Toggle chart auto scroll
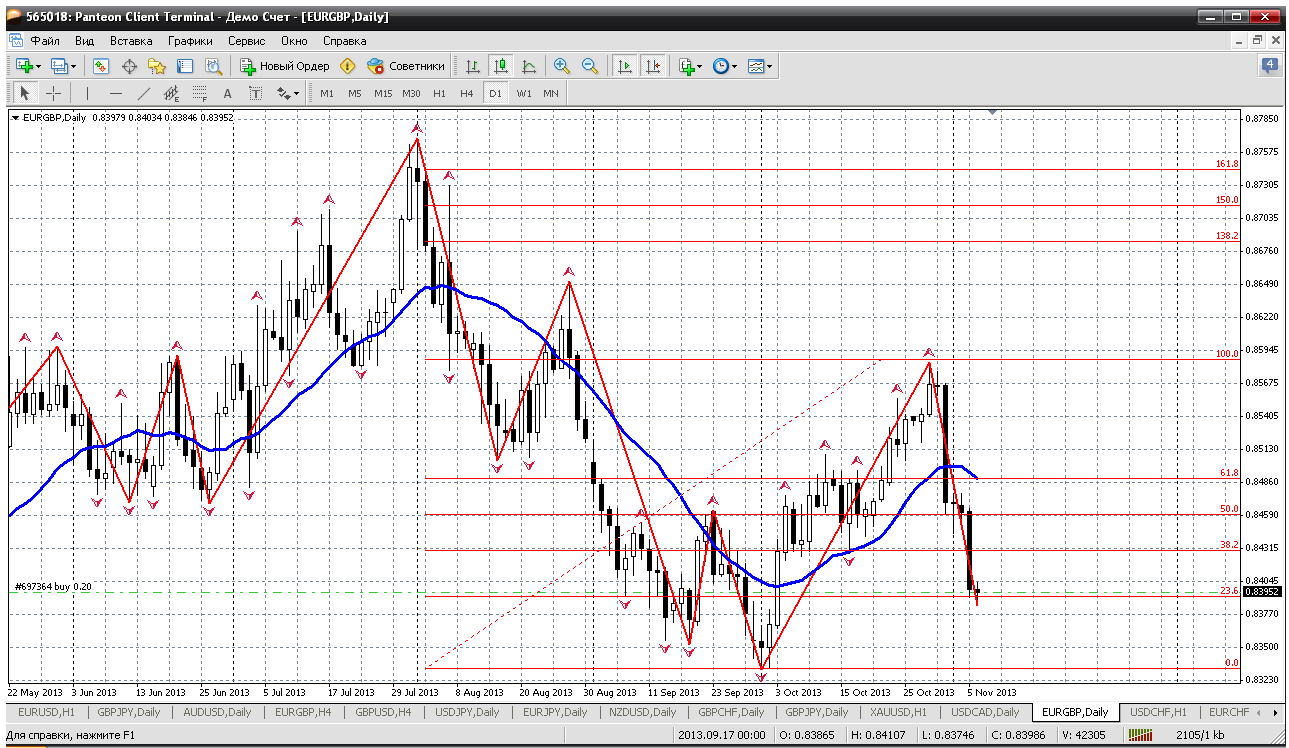Viewport: 1289px width, 748px height. [x=625, y=66]
